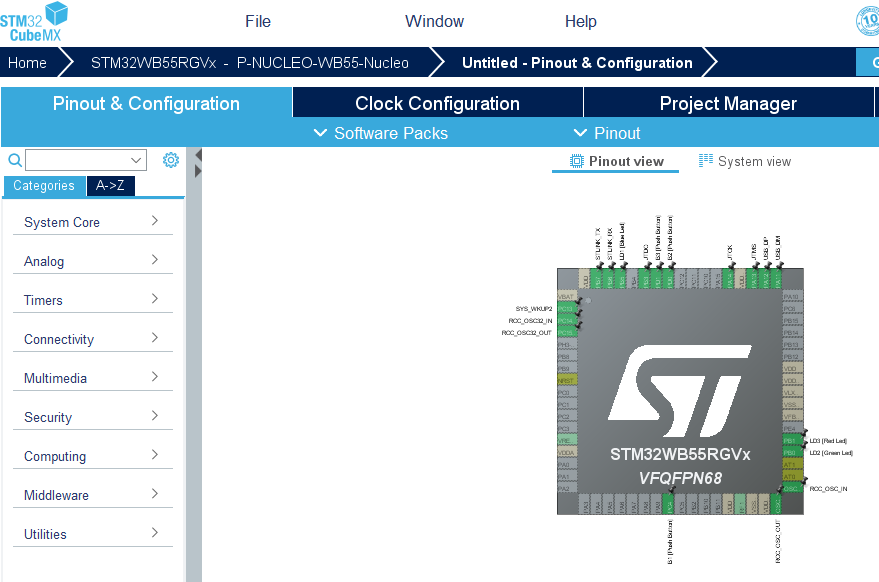Viewport: 879px width, 582px height.
Task: Select the PB12 pin
Action: (793, 357)
